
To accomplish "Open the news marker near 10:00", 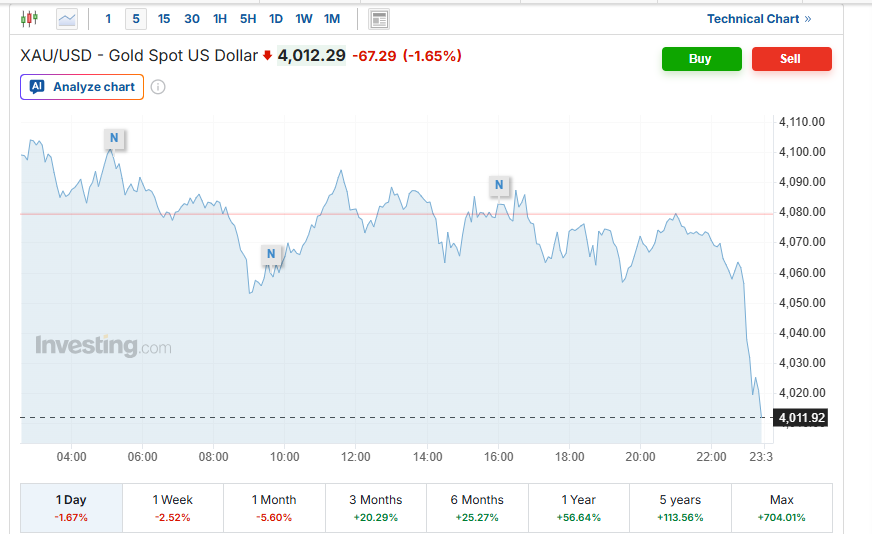I will pyautogui.click(x=271, y=255).
